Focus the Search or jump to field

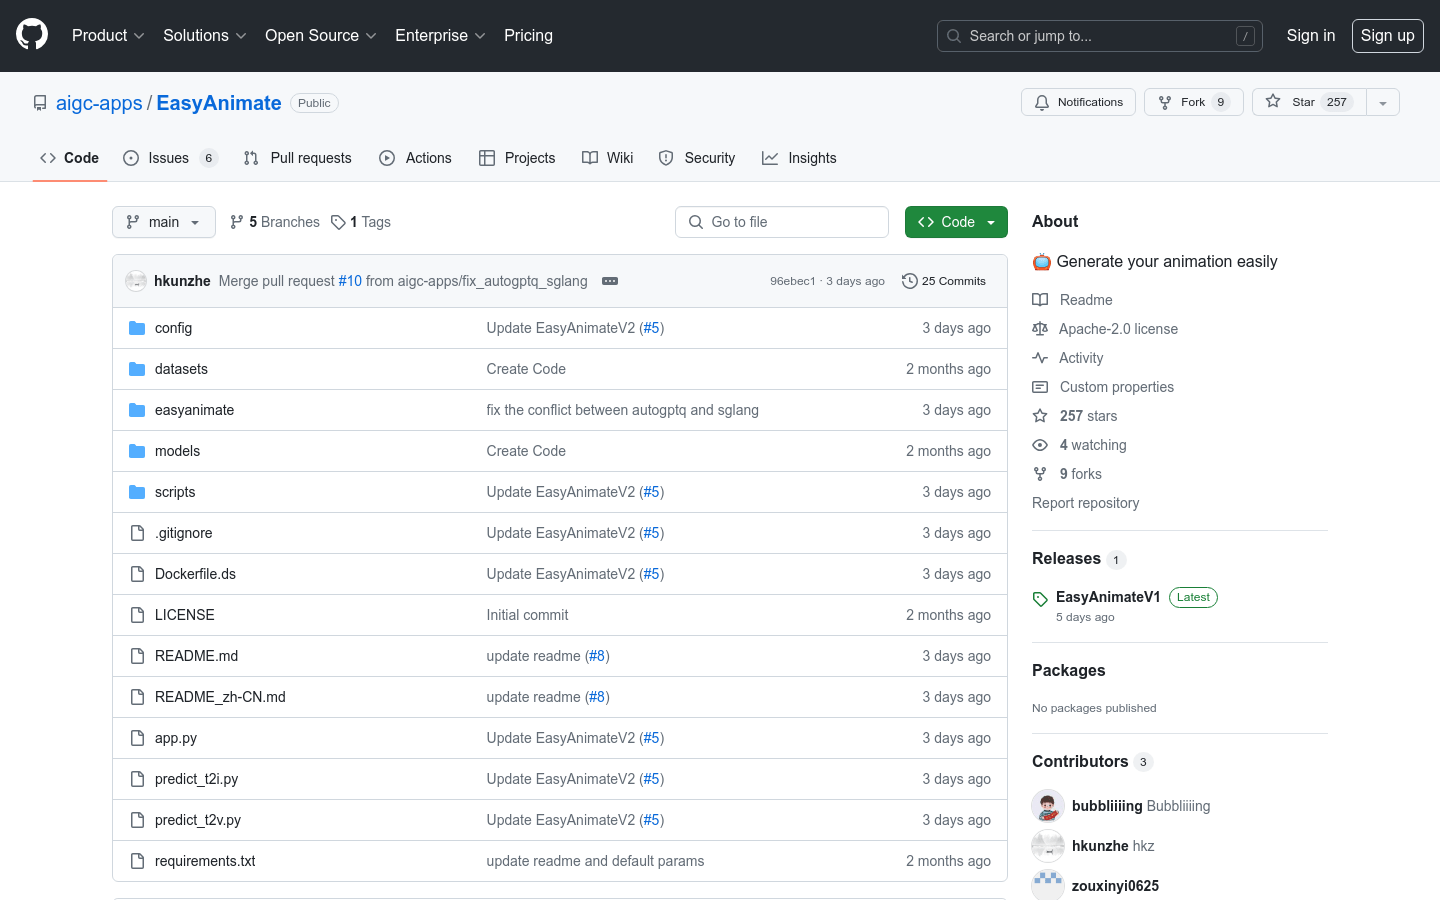pyautogui.click(x=1100, y=36)
